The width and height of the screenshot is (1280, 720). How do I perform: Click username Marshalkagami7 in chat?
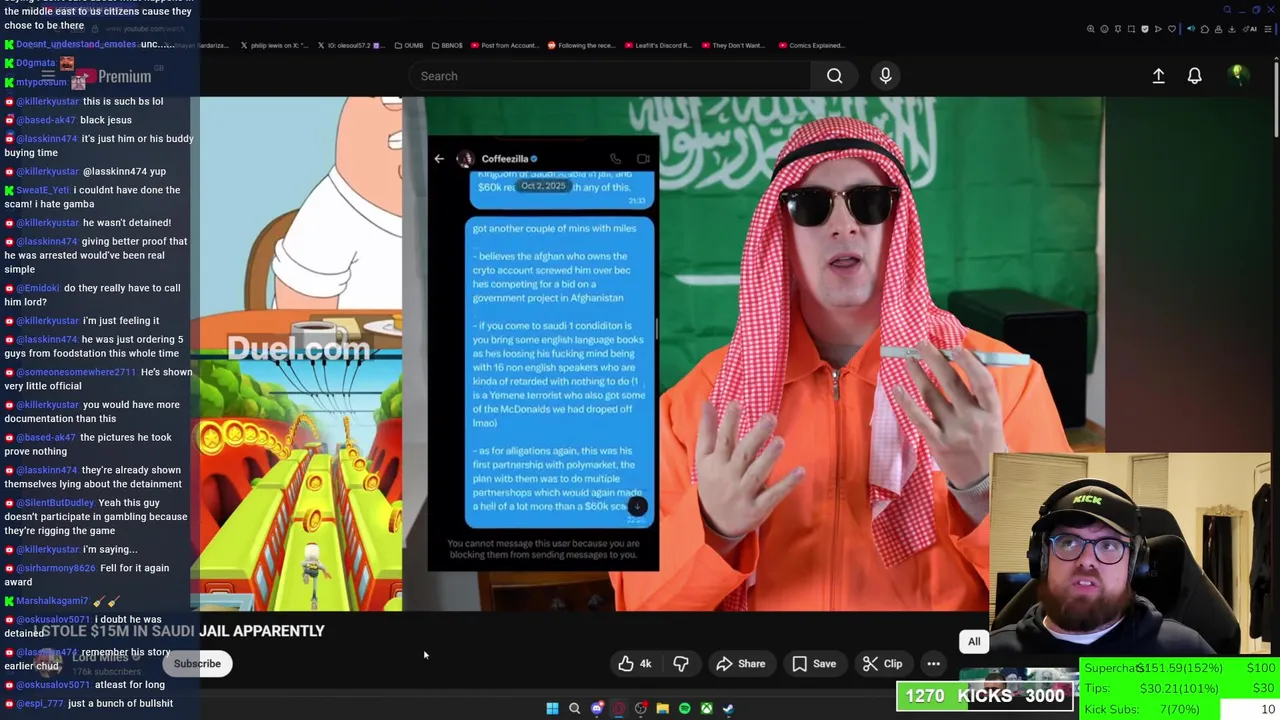pyautogui.click(x=52, y=600)
